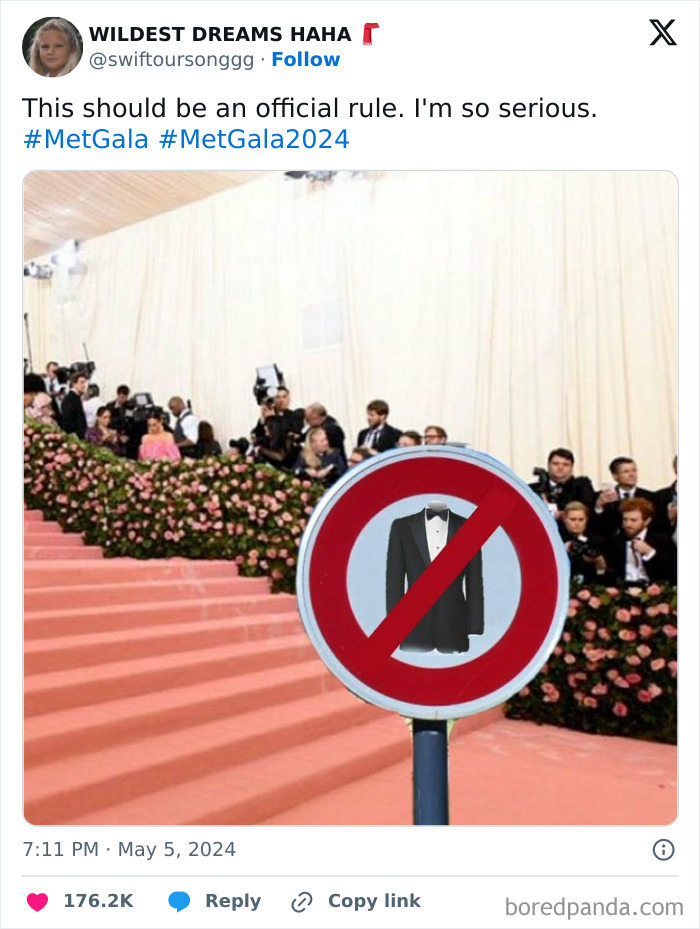Open the #MetGala2024 hashtag
The image size is (700, 929).
[x=254, y=139]
